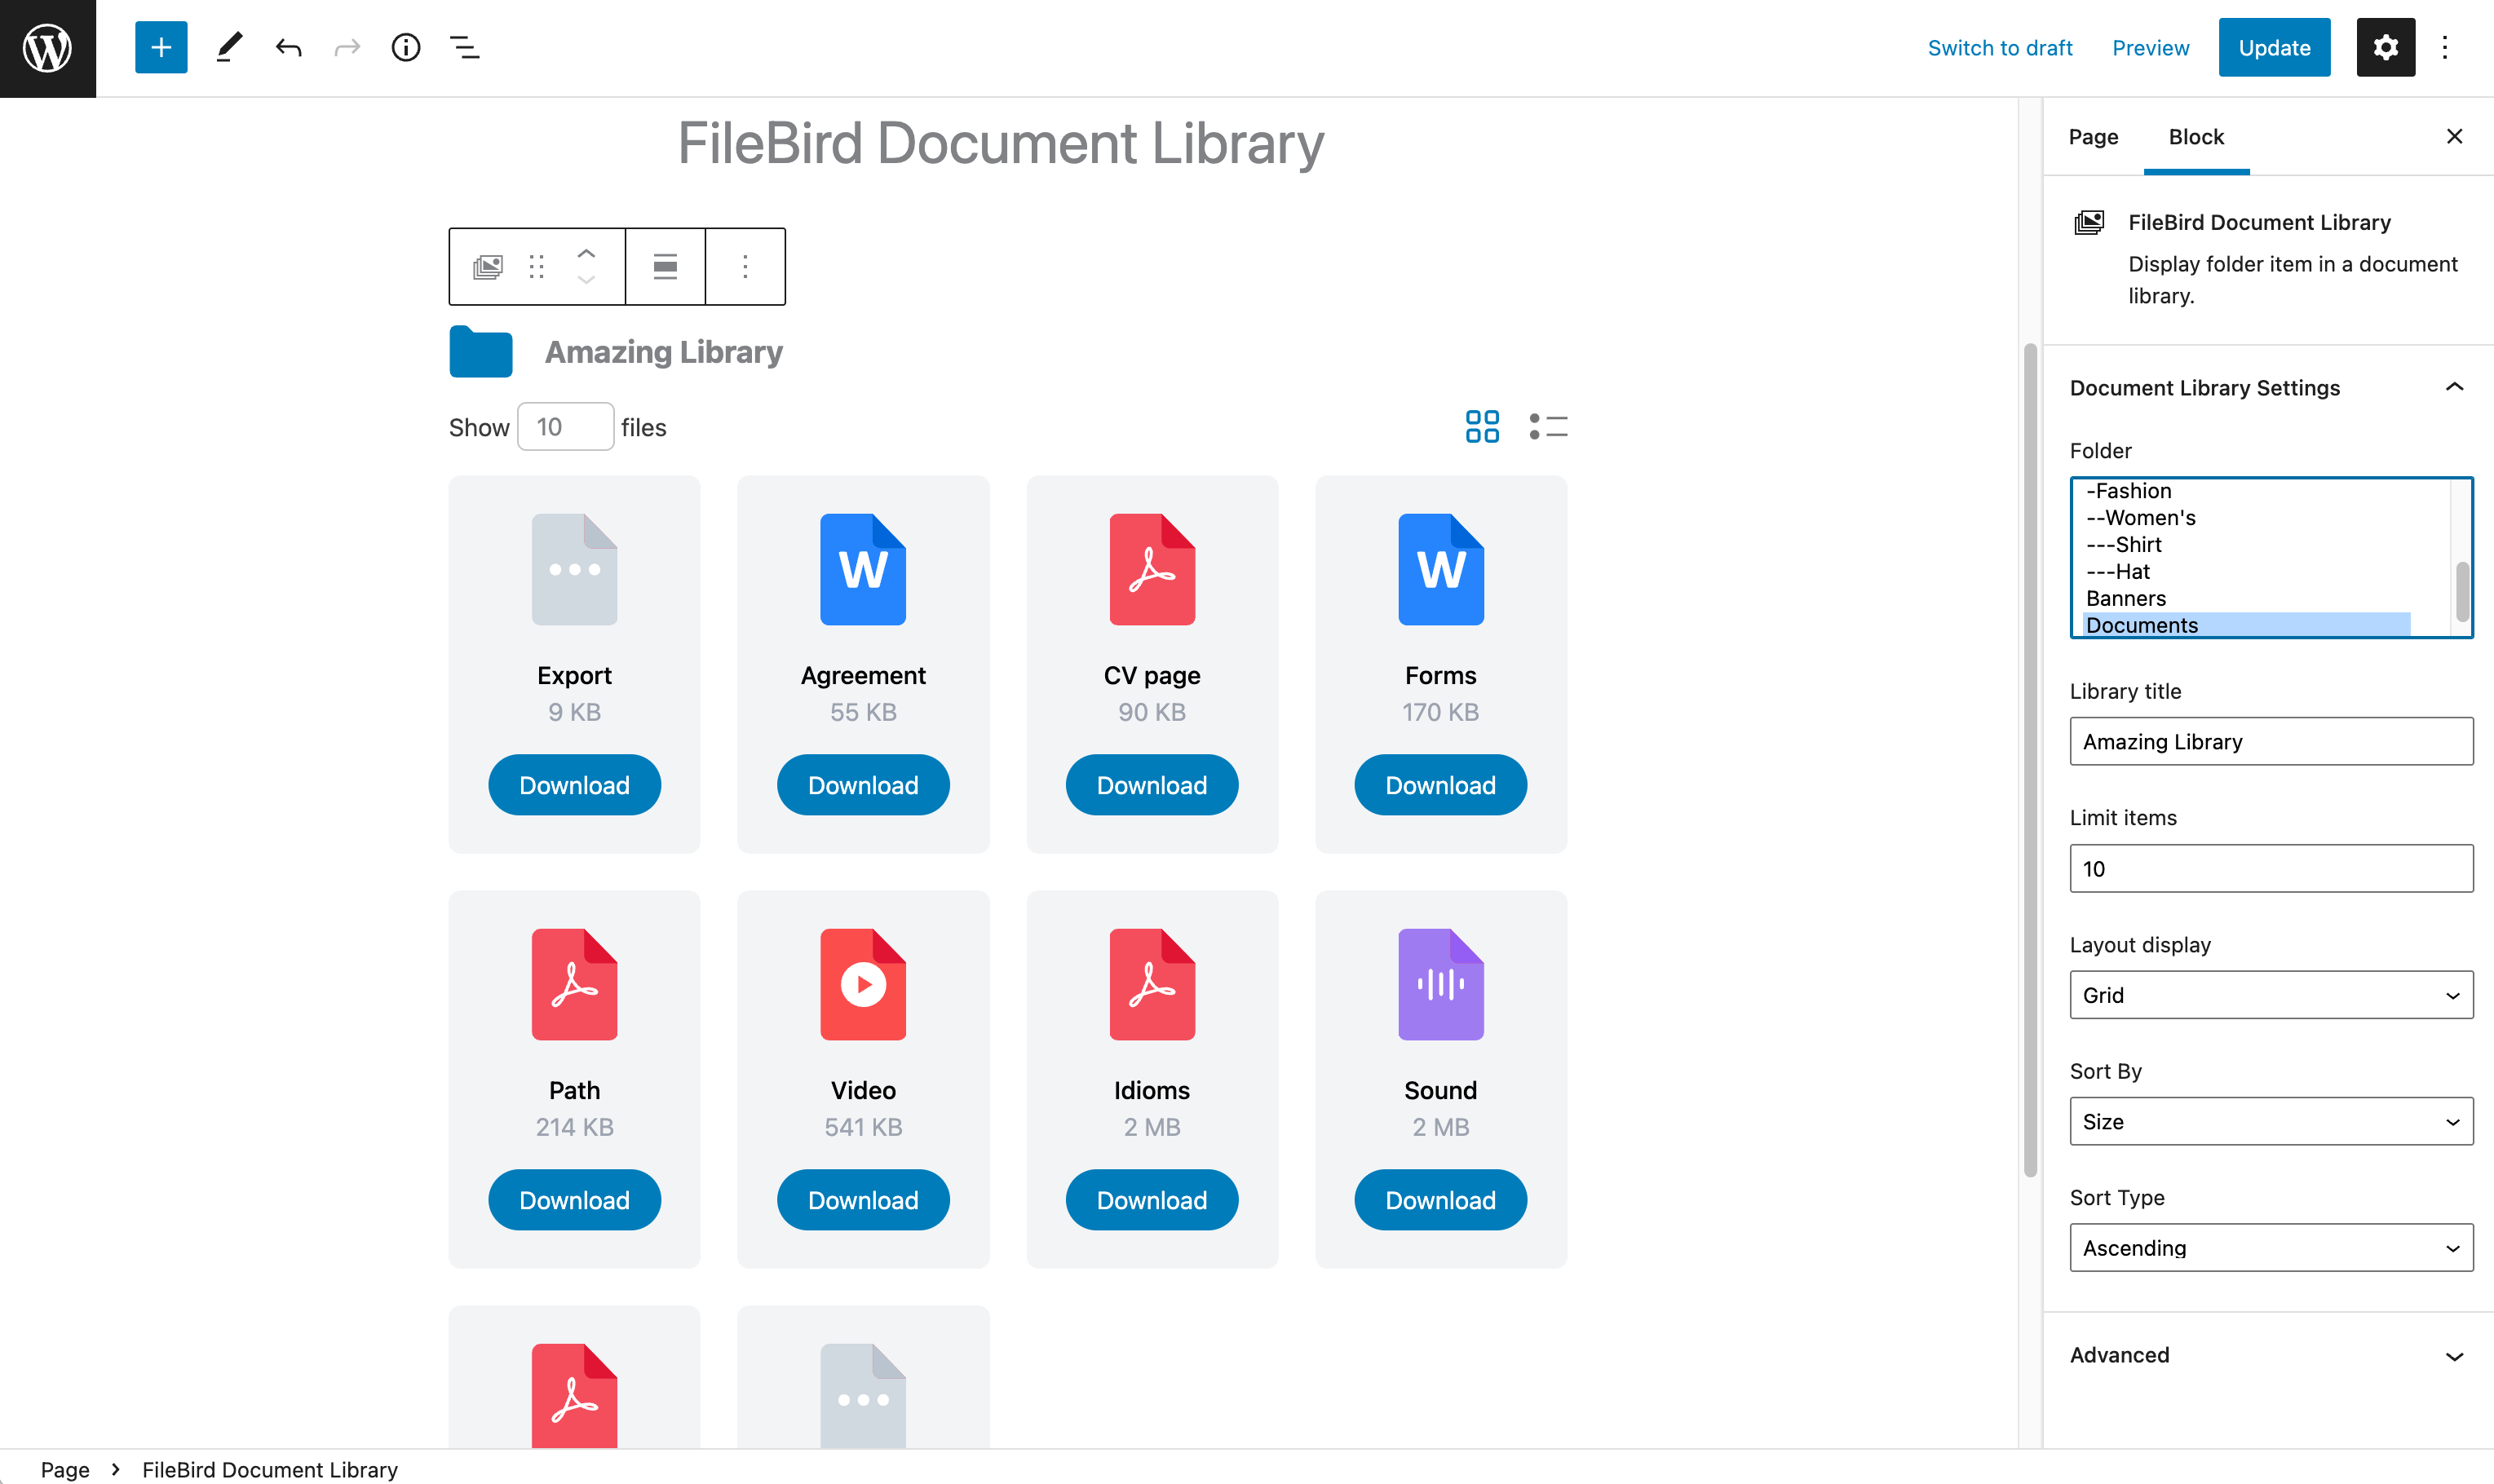Click the list layout view icon
Screen dimensions: 2494x1484
point(1547,424)
